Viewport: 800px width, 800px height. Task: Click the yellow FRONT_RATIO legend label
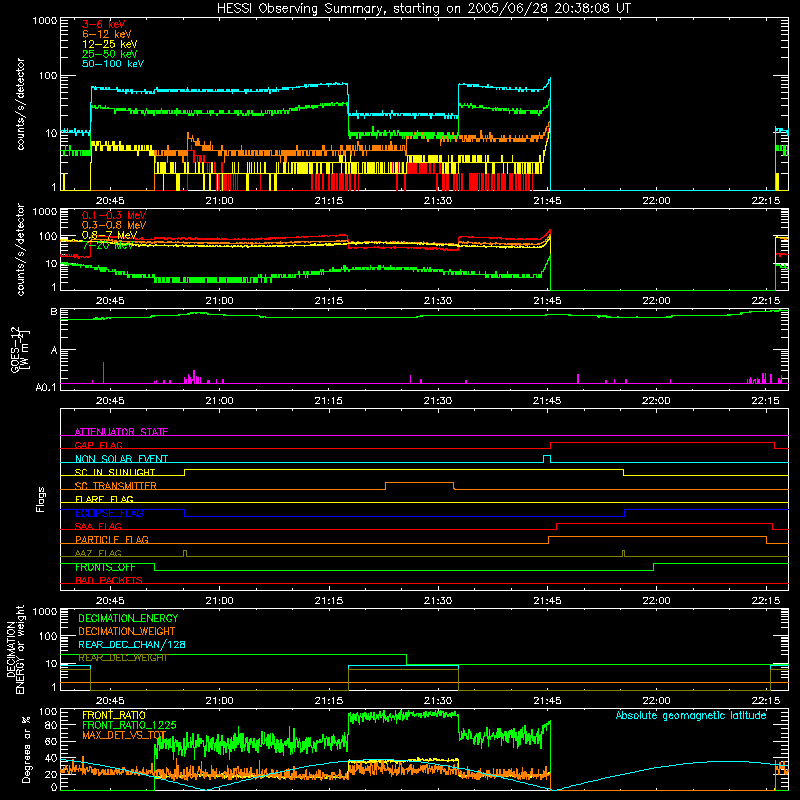click(x=114, y=715)
